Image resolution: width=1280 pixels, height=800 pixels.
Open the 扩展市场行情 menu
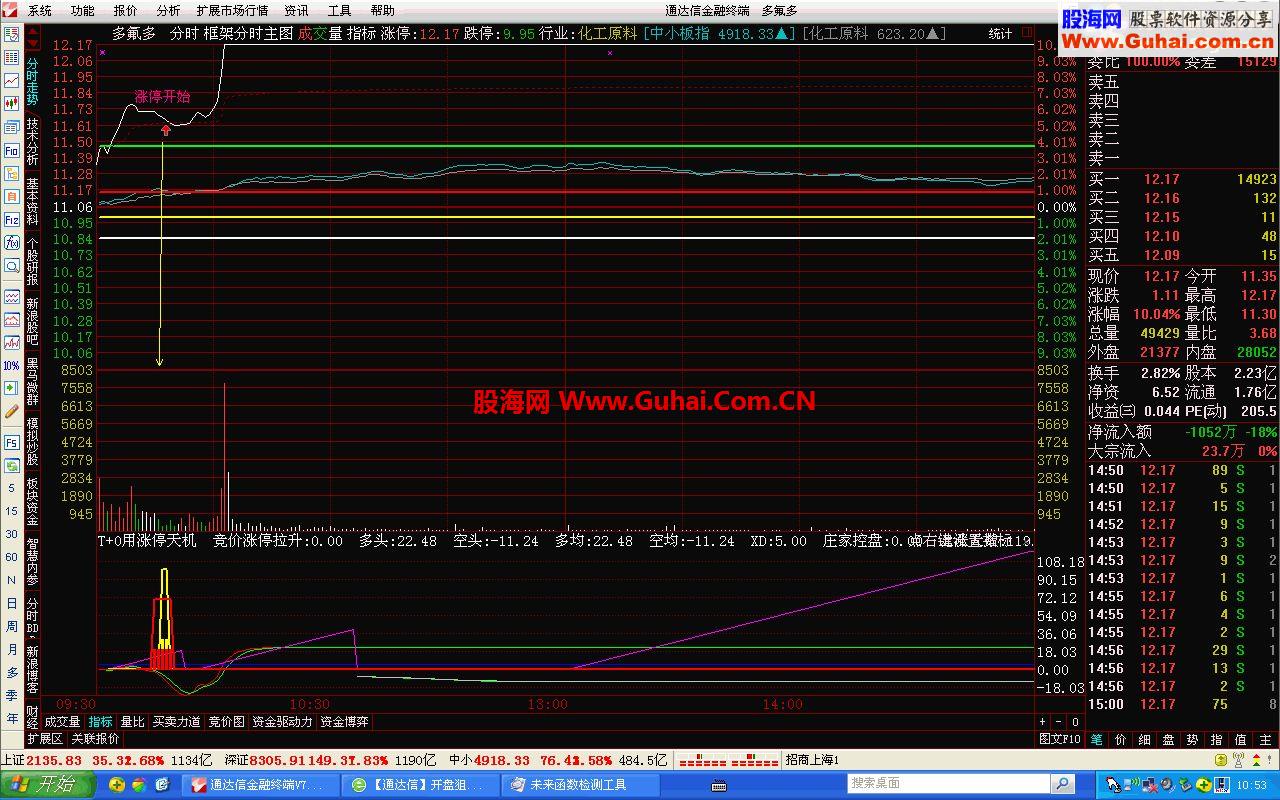click(x=233, y=11)
